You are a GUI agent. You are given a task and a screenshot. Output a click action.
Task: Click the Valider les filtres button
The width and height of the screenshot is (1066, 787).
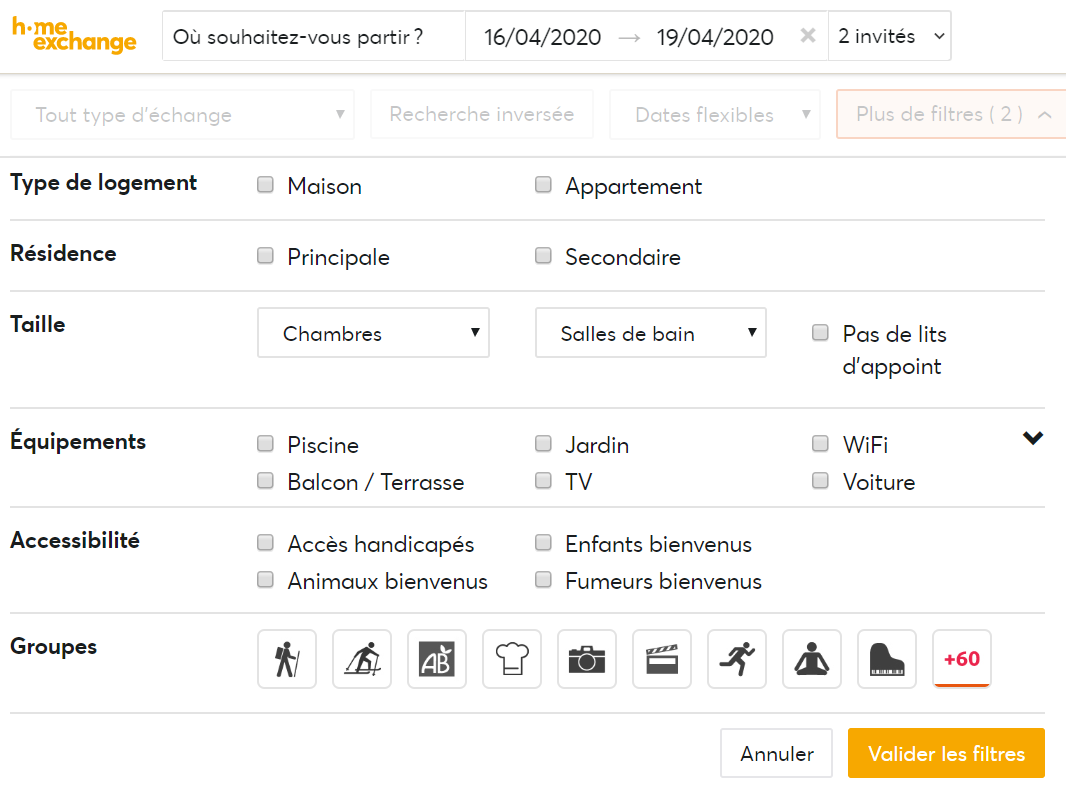click(946, 753)
